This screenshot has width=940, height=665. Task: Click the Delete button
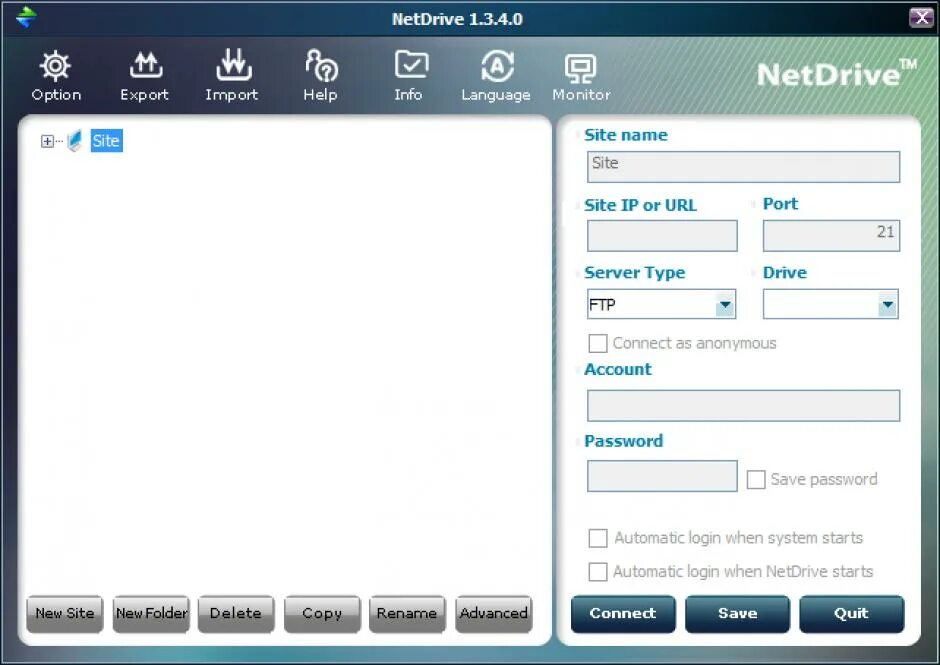click(x=236, y=613)
